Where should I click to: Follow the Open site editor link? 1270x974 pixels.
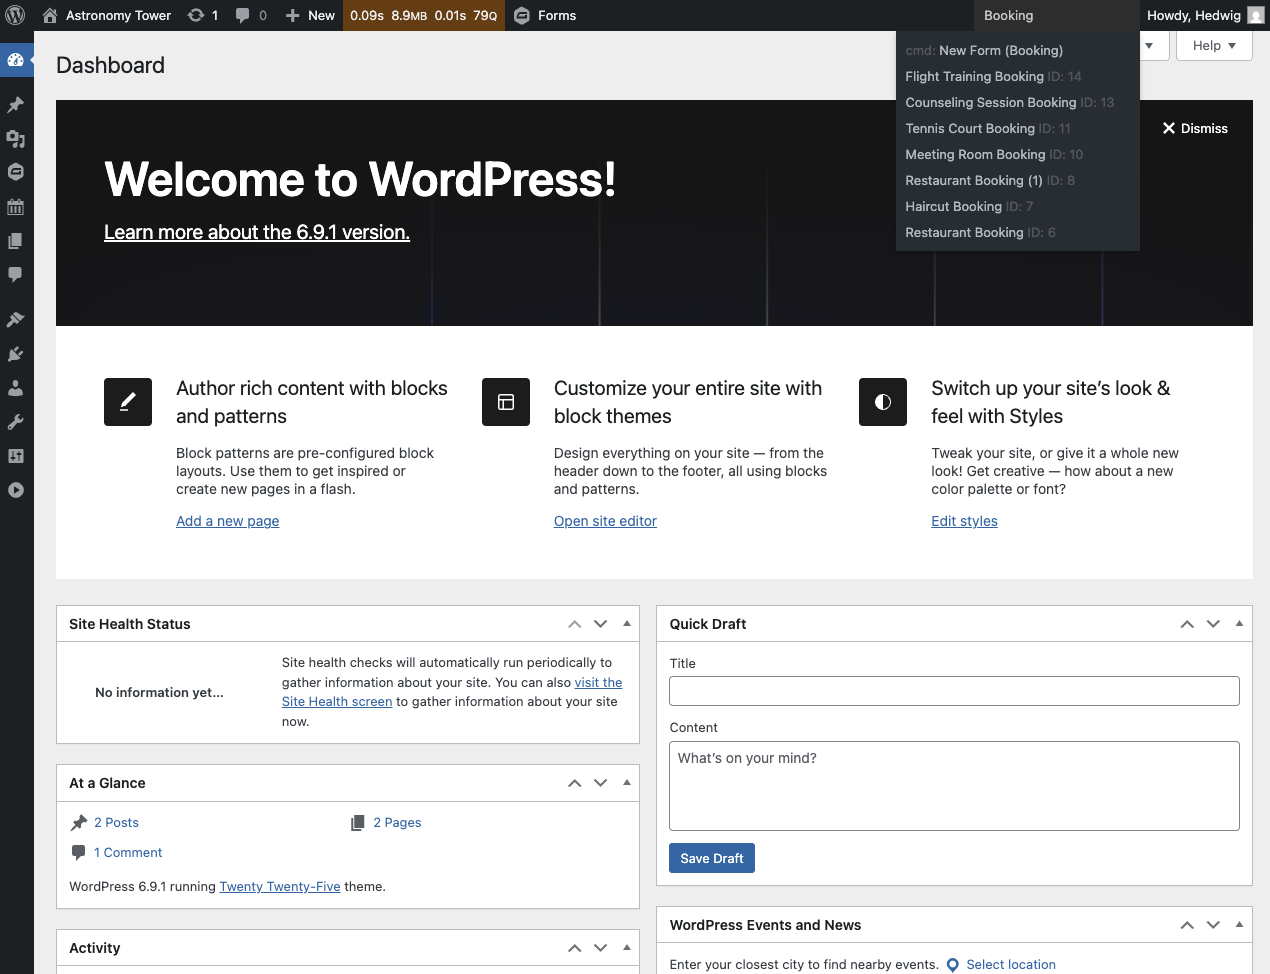pyautogui.click(x=605, y=521)
